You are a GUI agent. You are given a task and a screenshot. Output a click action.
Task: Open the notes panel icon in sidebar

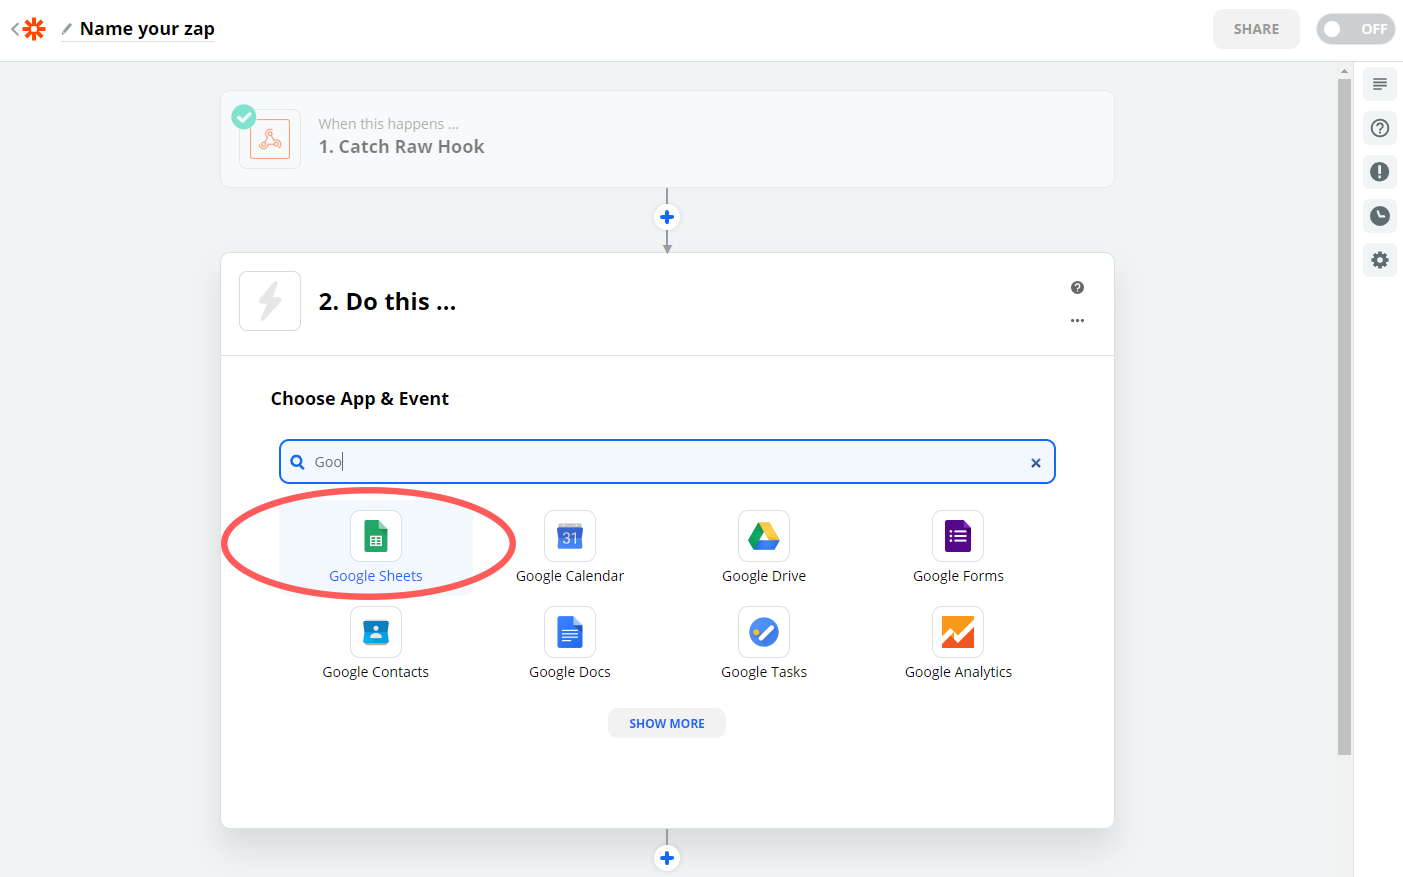click(x=1379, y=84)
